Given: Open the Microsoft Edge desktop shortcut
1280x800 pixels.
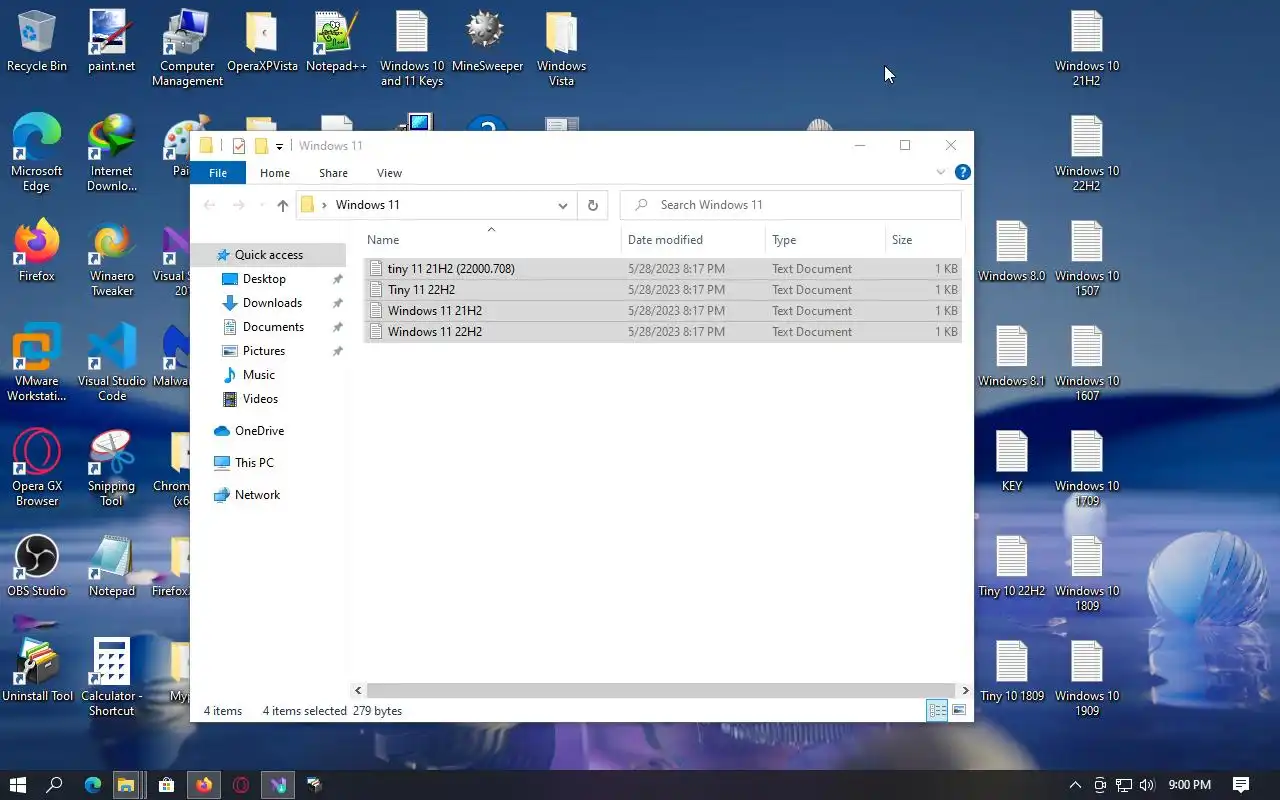Looking at the screenshot, I should 37,152.
